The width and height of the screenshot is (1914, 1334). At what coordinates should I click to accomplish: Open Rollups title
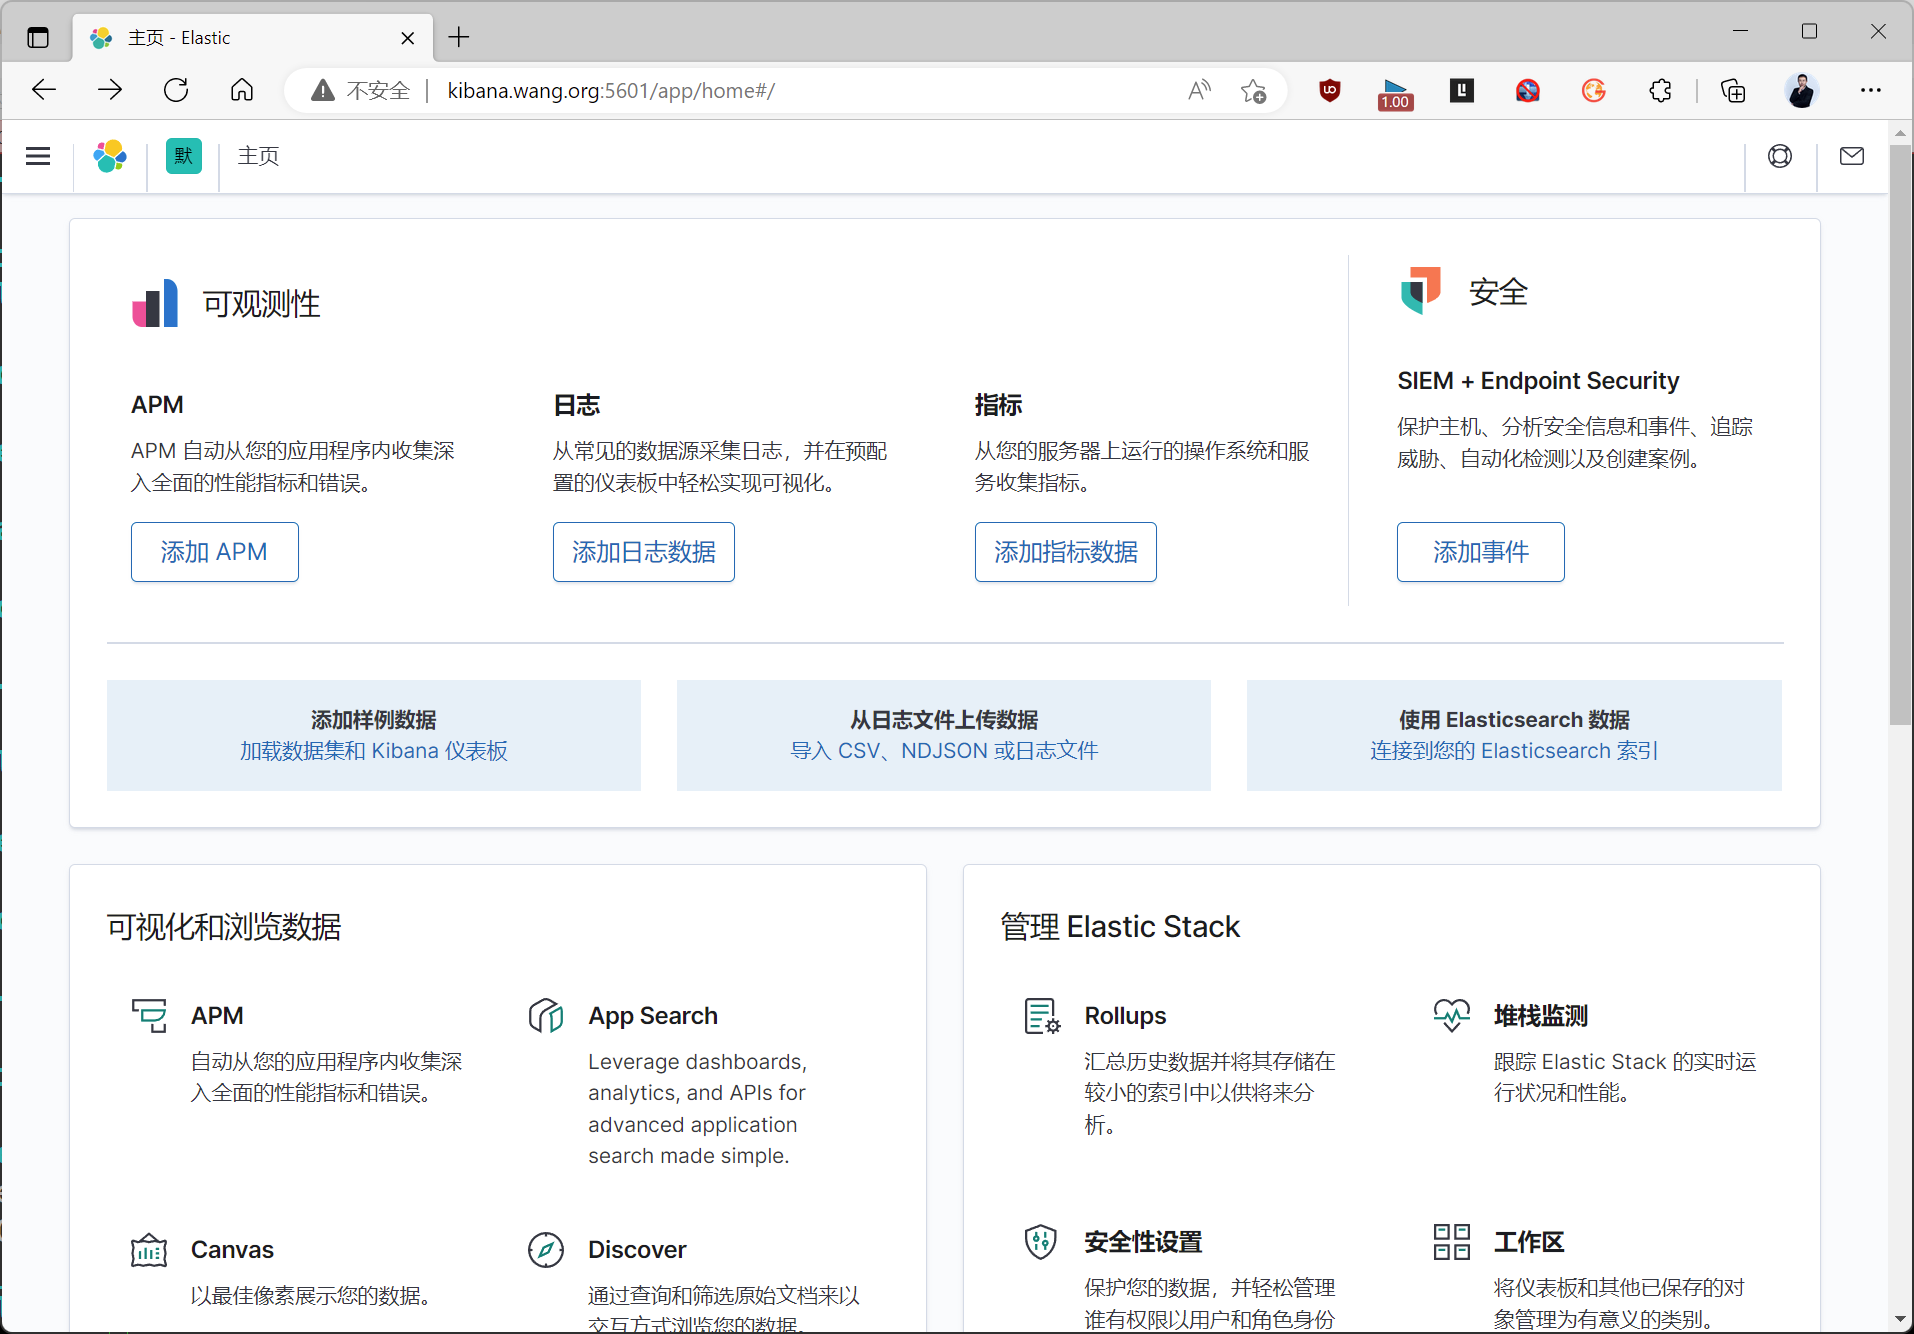coord(1126,1016)
